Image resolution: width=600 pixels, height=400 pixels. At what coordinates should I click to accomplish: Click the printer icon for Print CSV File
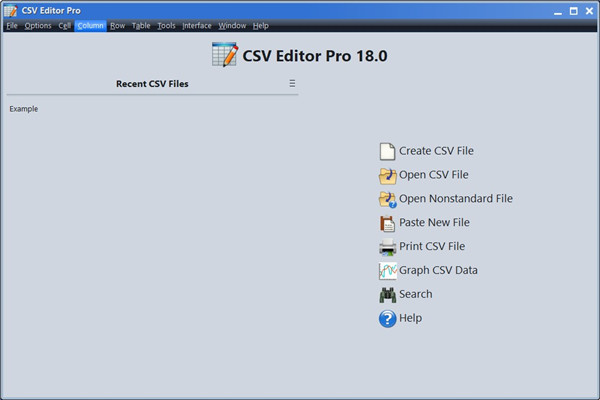pyautogui.click(x=387, y=247)
